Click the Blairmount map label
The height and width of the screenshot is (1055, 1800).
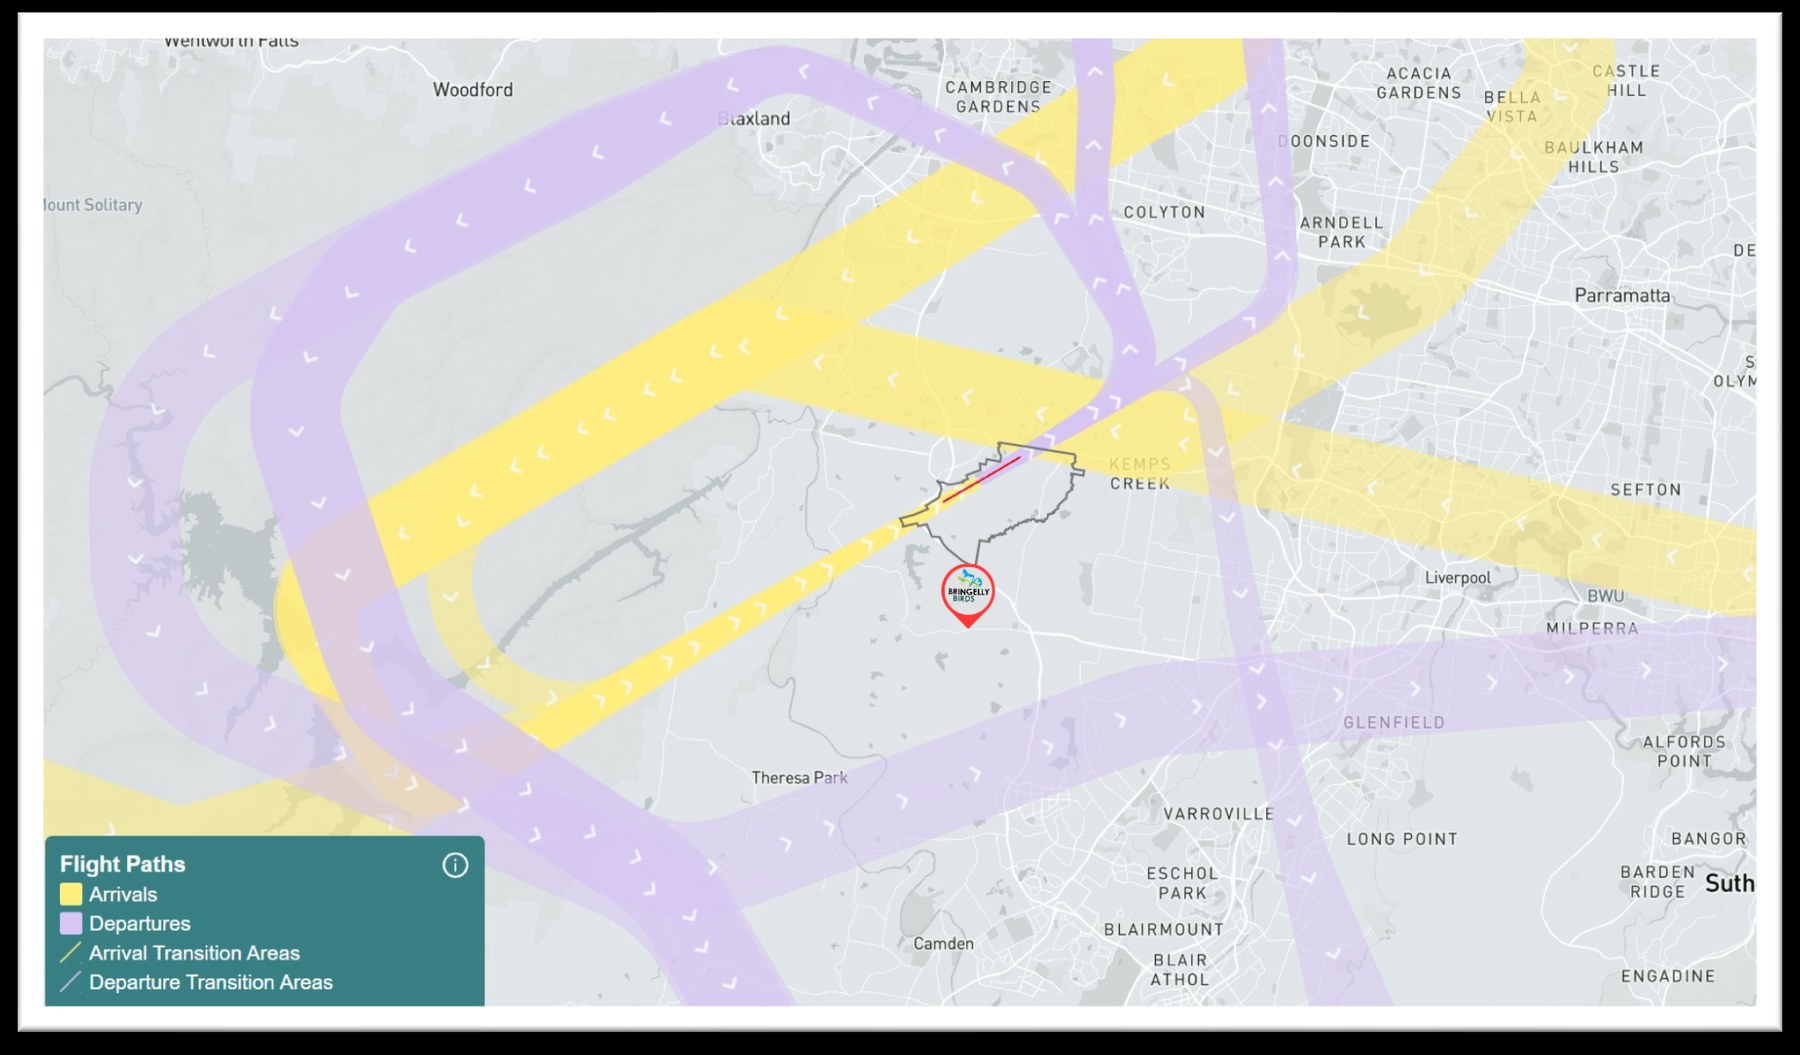tap(1163, 929)
